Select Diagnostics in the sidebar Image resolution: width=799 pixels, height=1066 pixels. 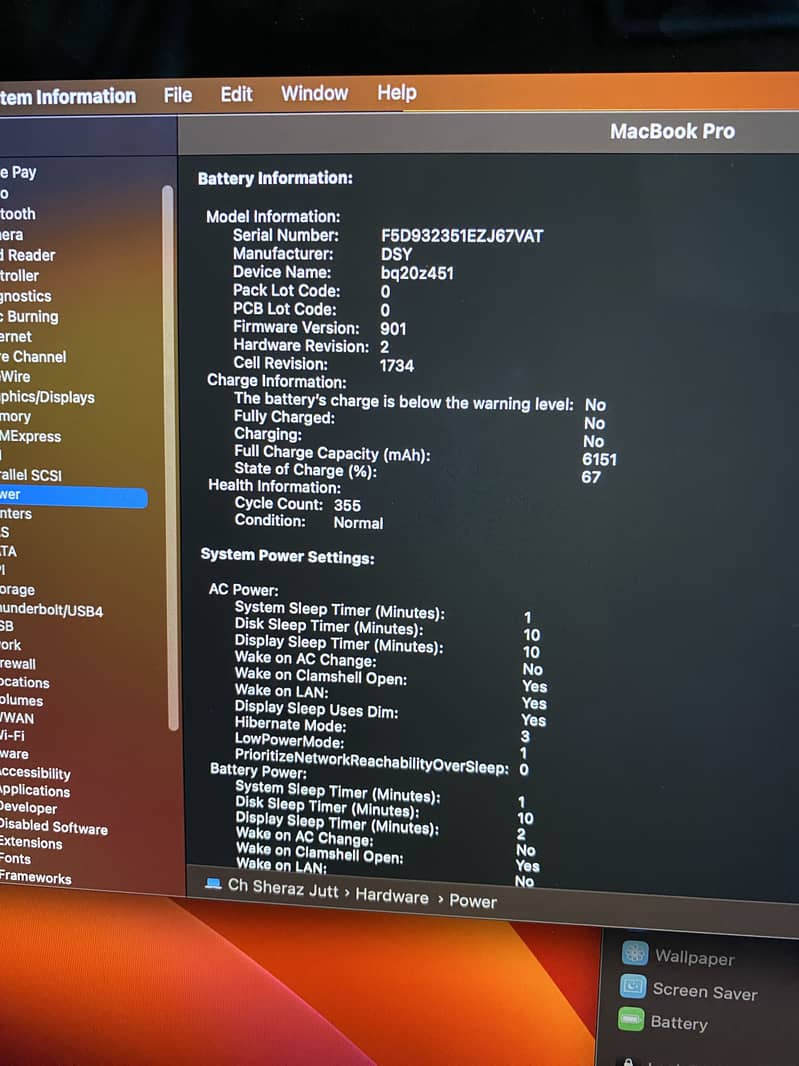tap(26, 296)
